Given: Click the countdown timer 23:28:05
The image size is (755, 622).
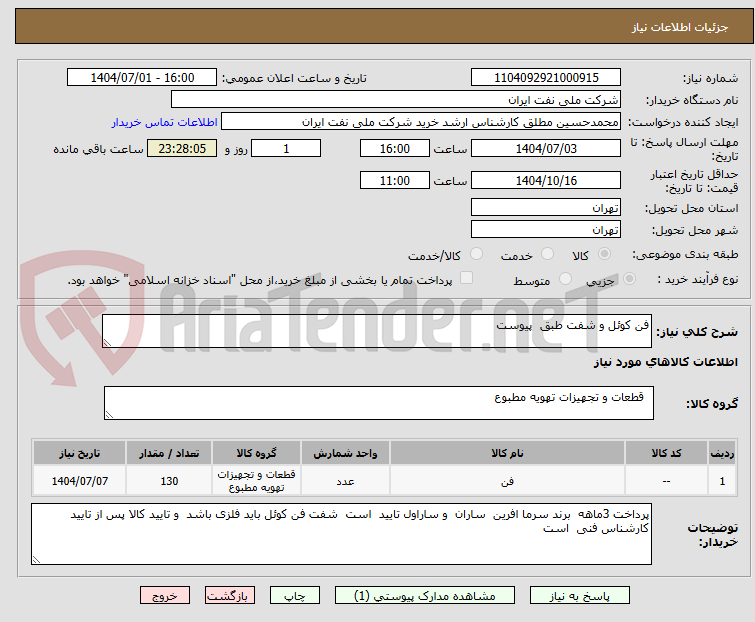Looking at the screenshot, I should pyautogui.click(x=182, y=148).
